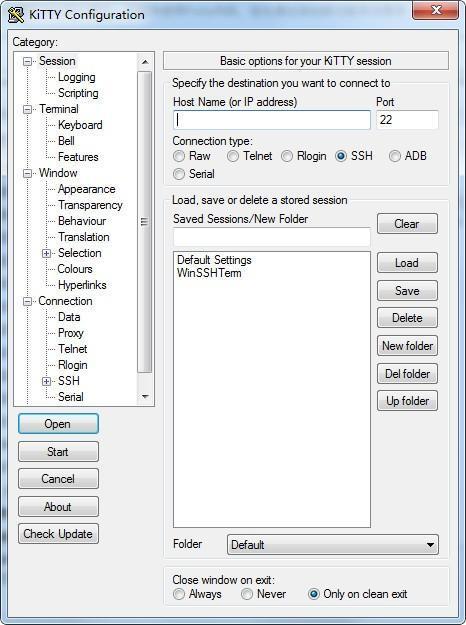466x625 pixels.
Task: Select the Logging category
Action: [x=77, y=77]
